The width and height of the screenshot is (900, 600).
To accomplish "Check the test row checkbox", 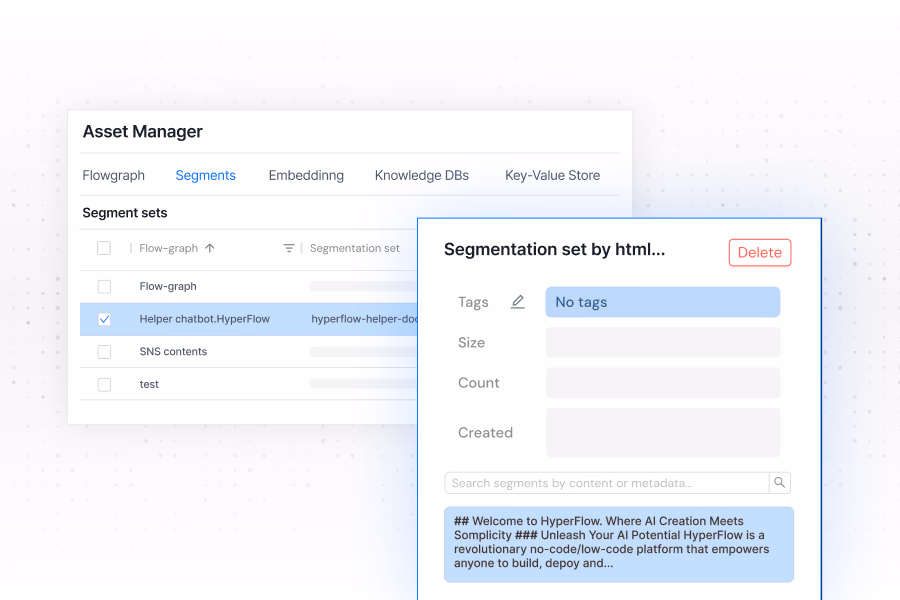I will tap(104, 384).
